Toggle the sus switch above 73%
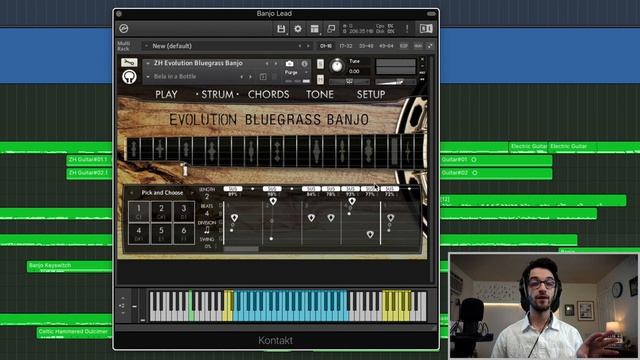The width and height of the screenshot is (640, 360). 390,189
